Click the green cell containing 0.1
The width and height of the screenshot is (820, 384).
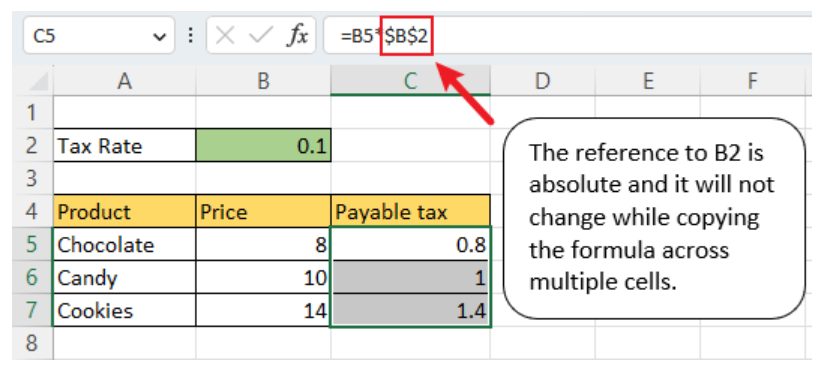point(263,145)
